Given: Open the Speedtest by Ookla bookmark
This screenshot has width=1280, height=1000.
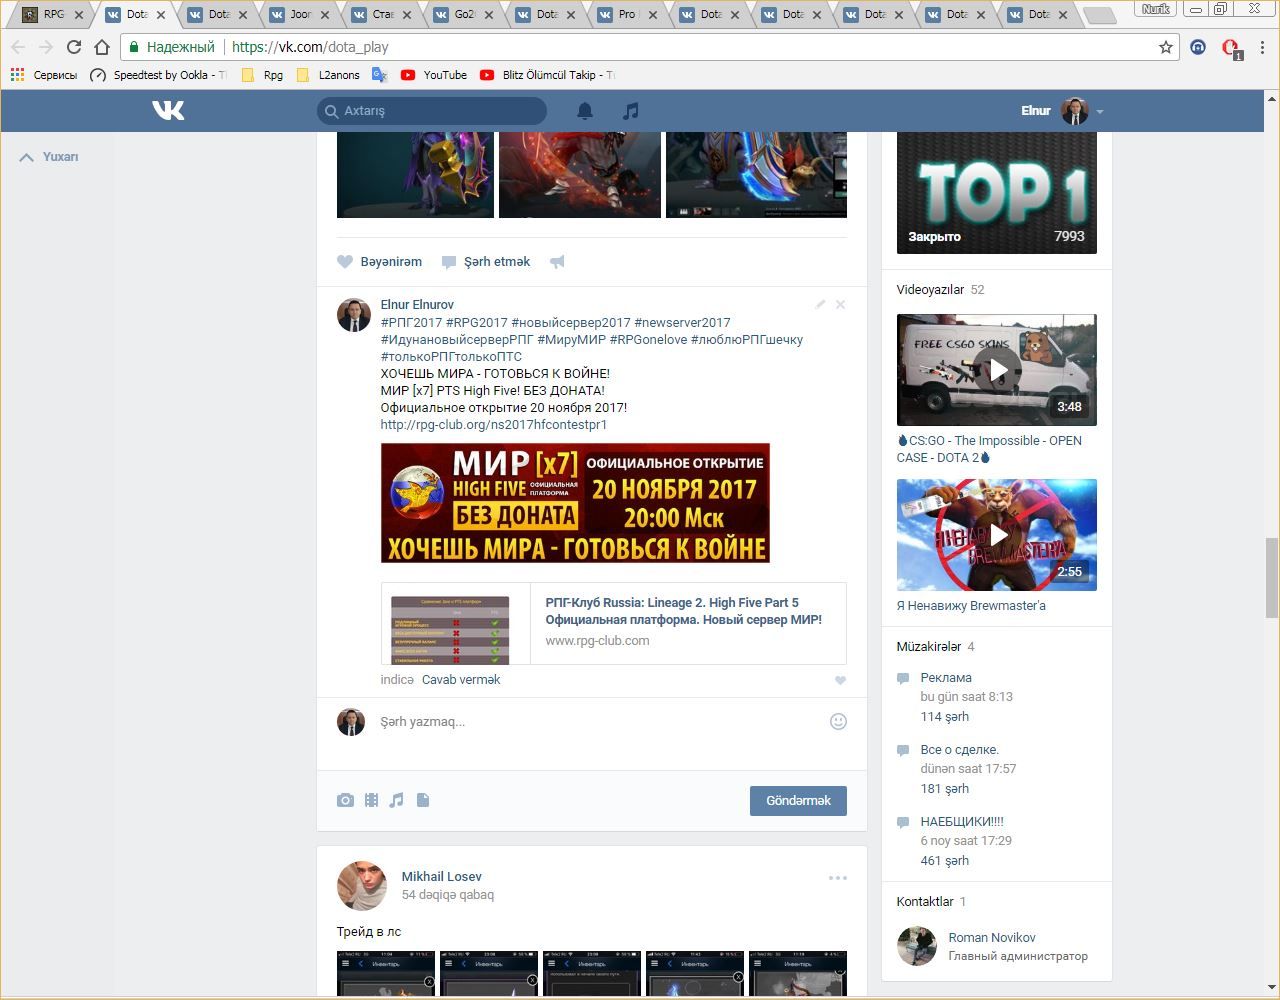Looking at the screenshot, I should pos(158,75).
